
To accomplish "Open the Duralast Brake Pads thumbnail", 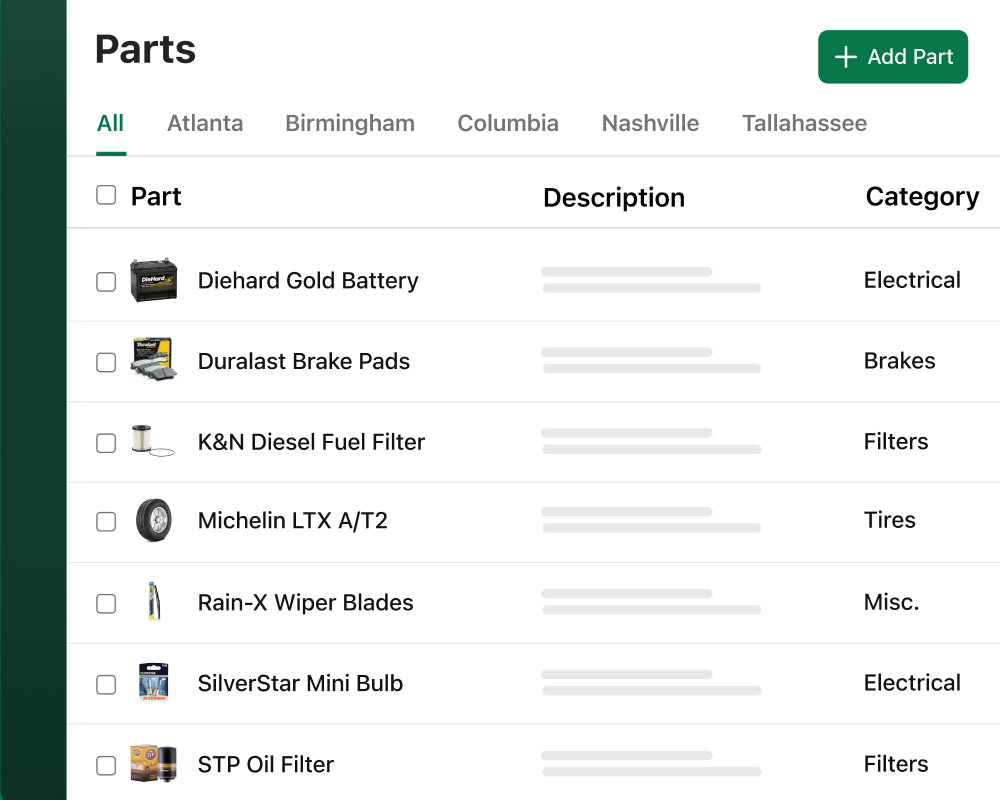I will click(154, 360).
